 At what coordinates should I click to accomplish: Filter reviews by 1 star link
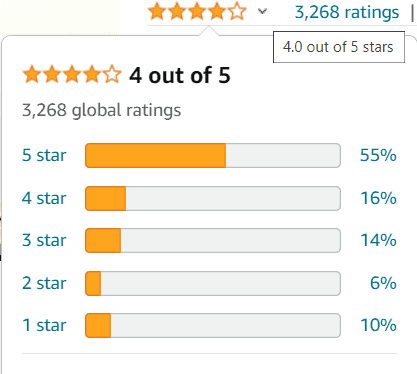[x=44, y=325]
